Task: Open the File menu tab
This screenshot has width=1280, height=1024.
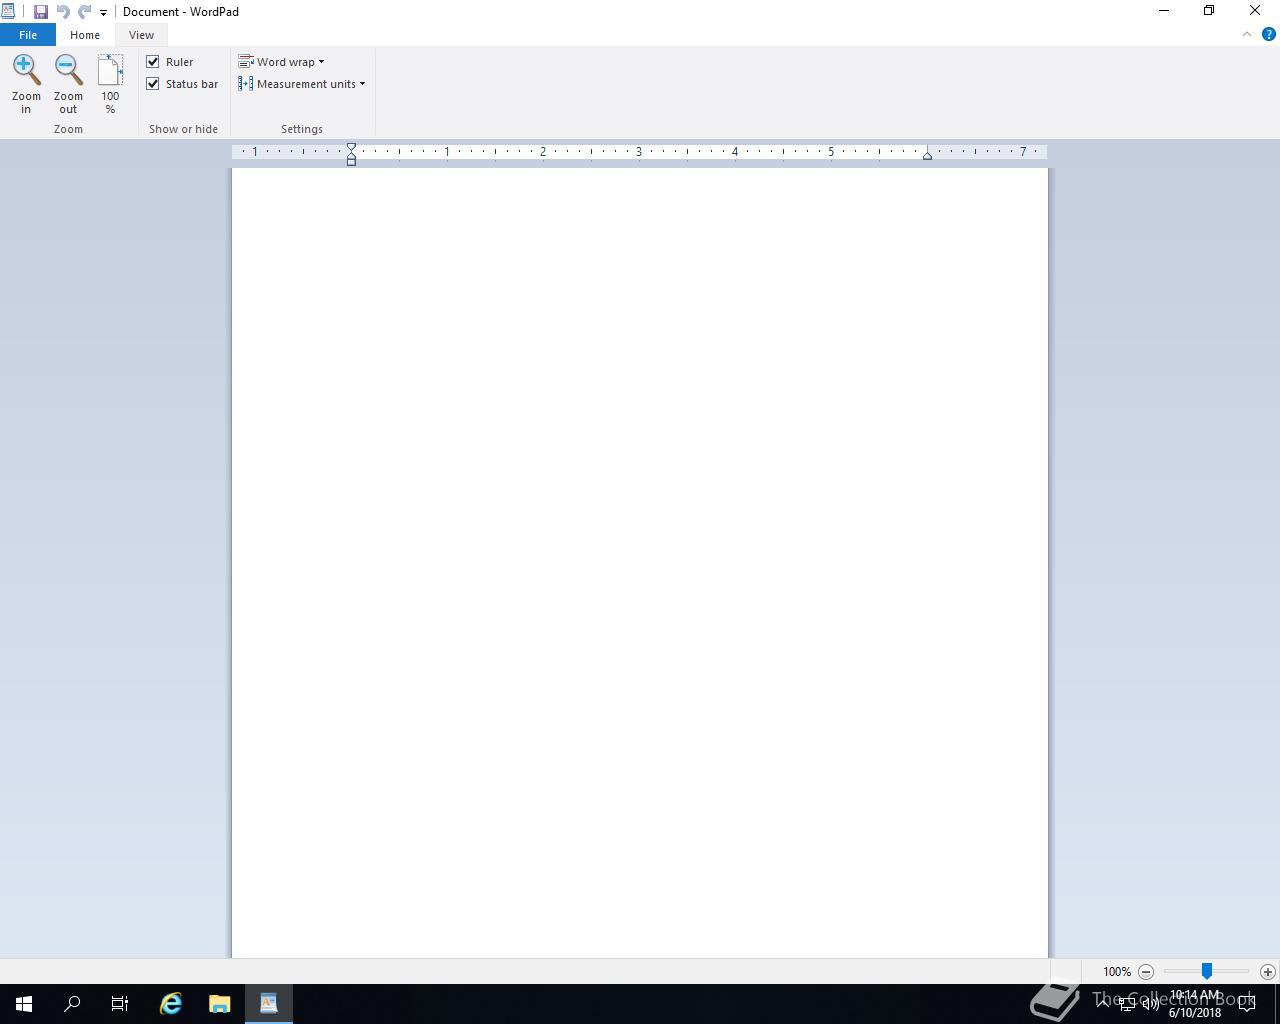Action: pyautogui.click(x=28, y=35)
